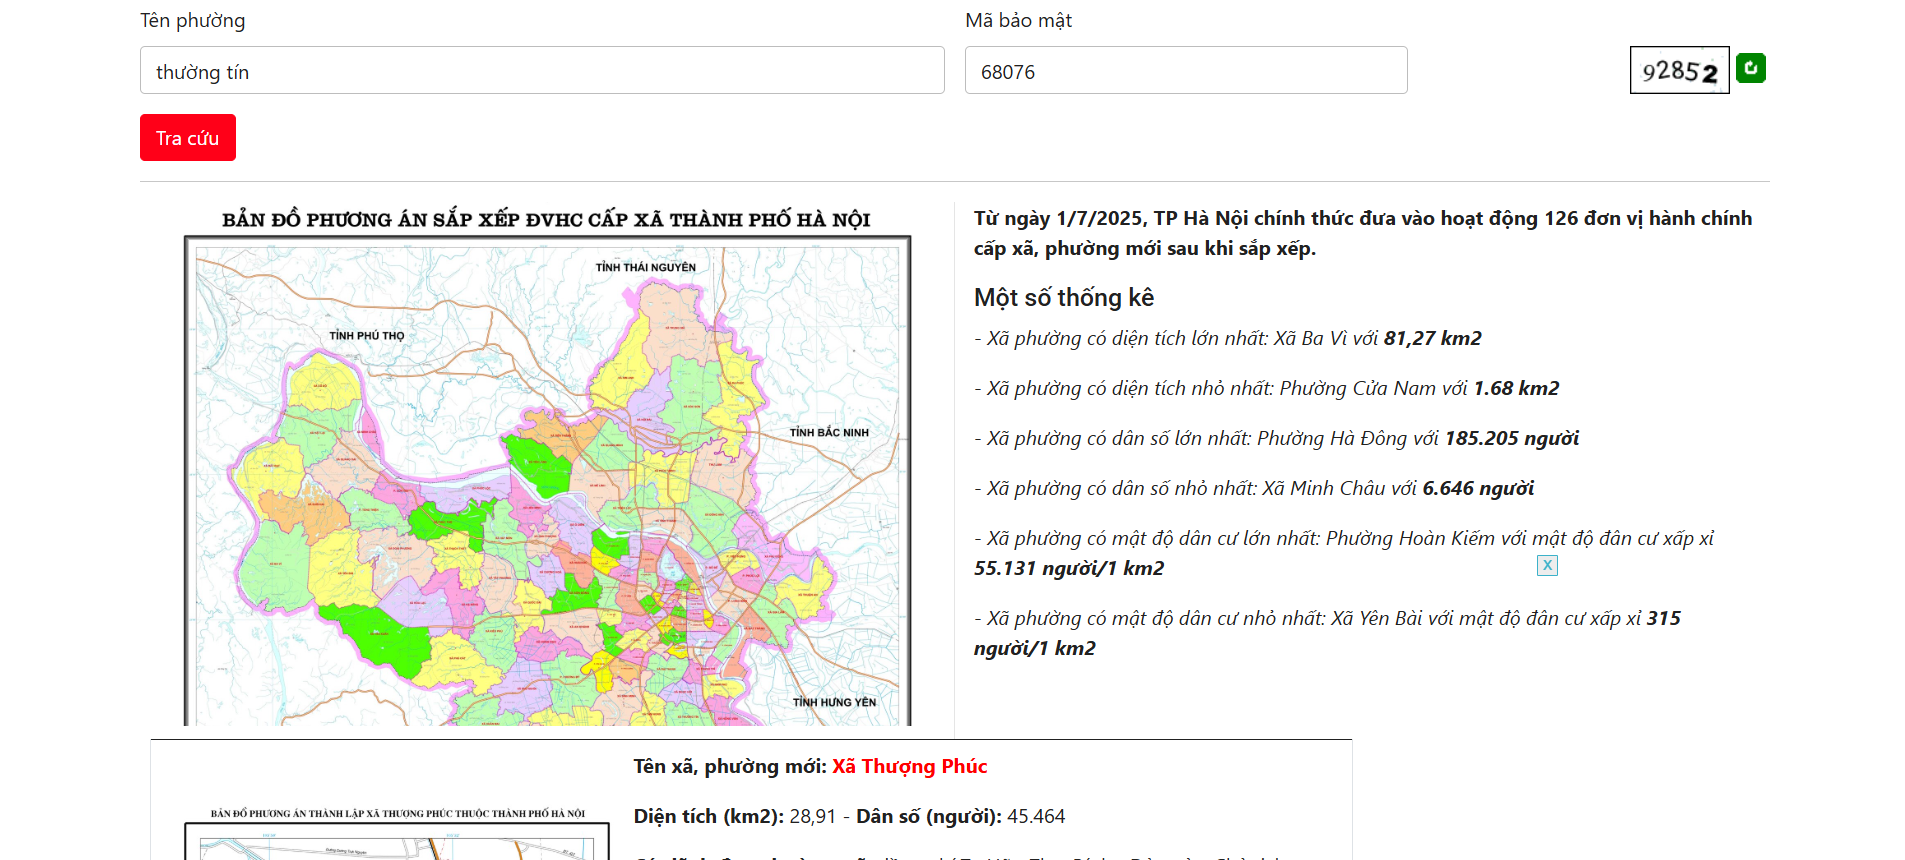Click the captcha image showing 92852

point(1679,70)
